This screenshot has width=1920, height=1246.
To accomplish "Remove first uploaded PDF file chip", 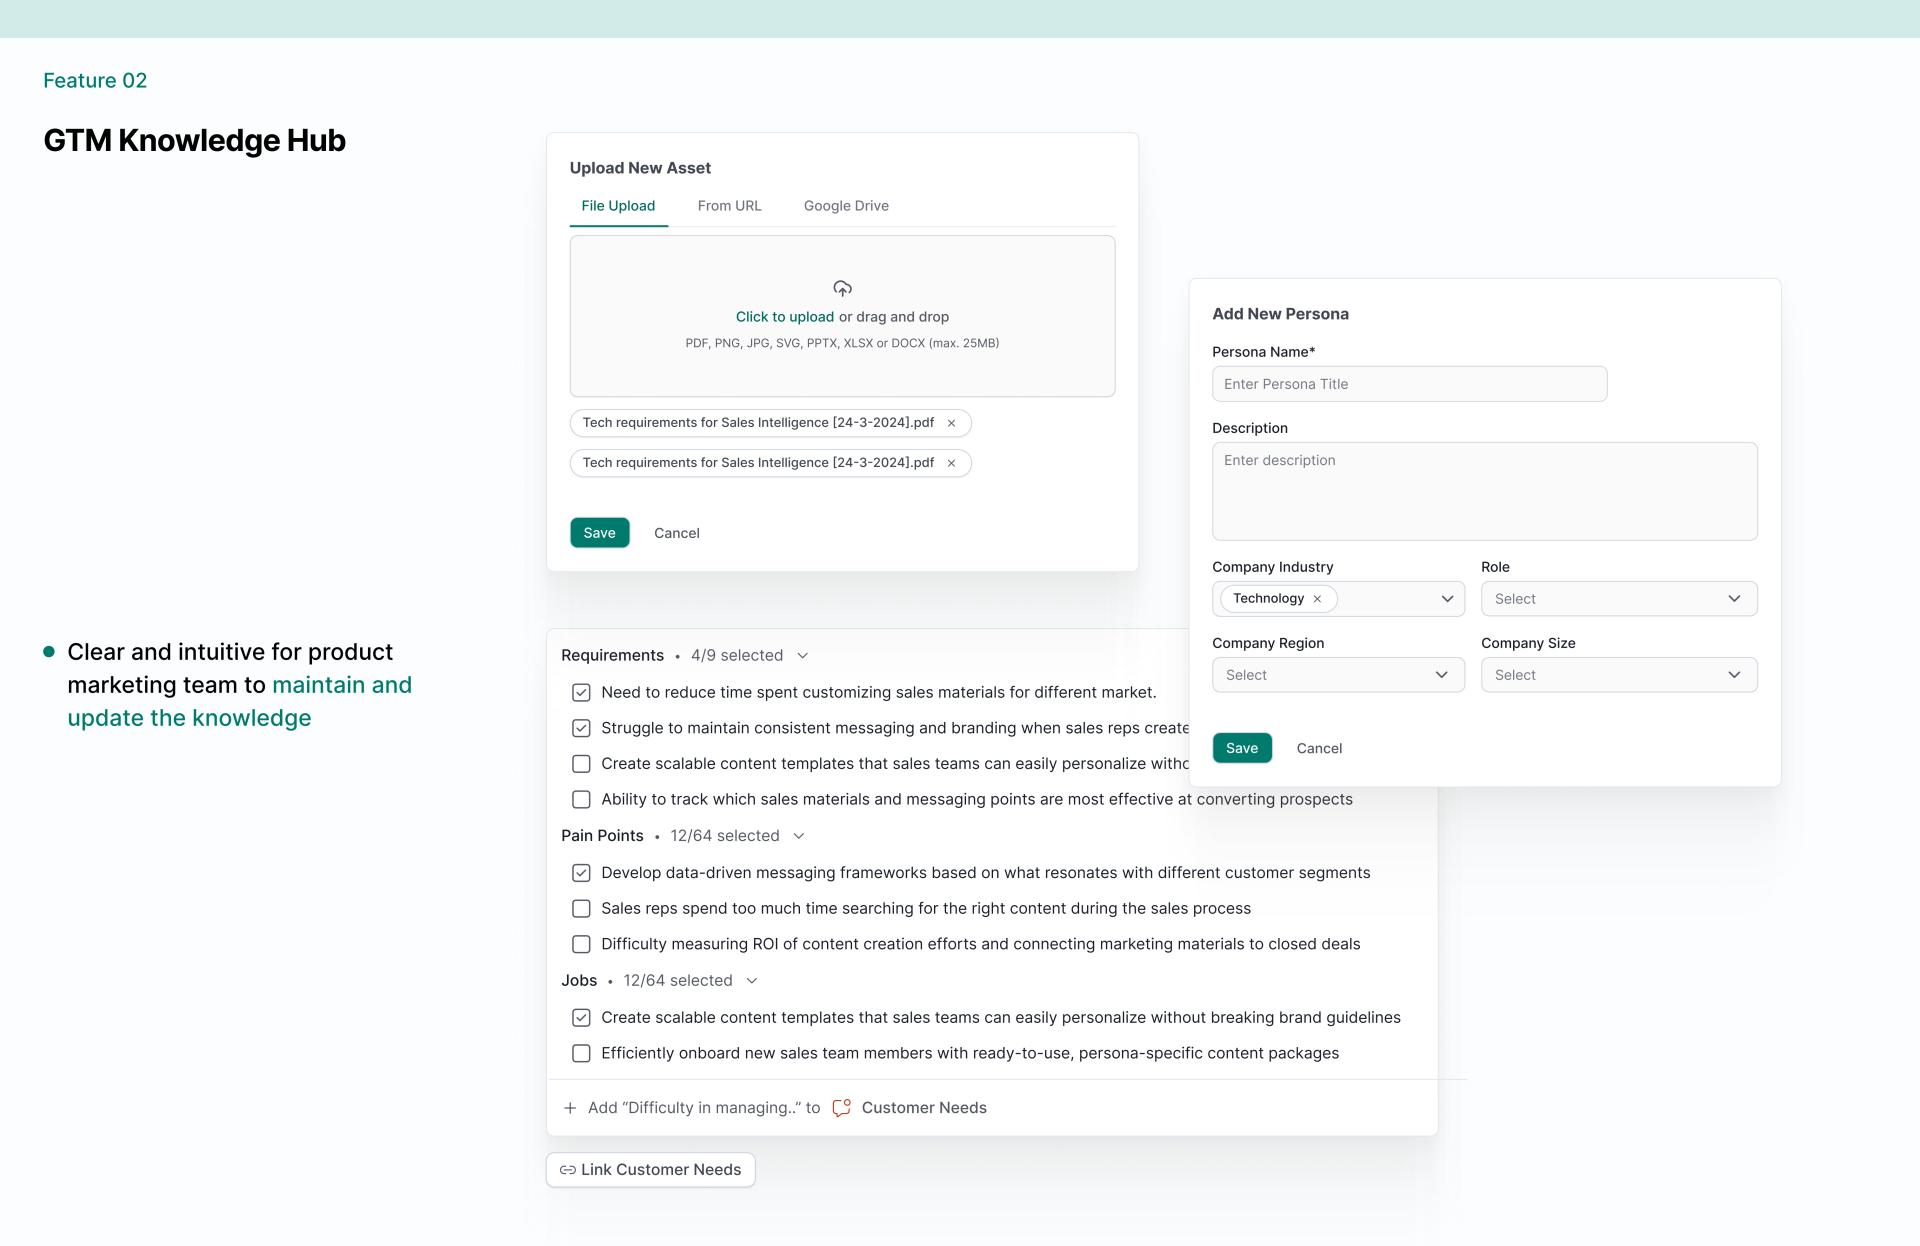I will [951, 423].
